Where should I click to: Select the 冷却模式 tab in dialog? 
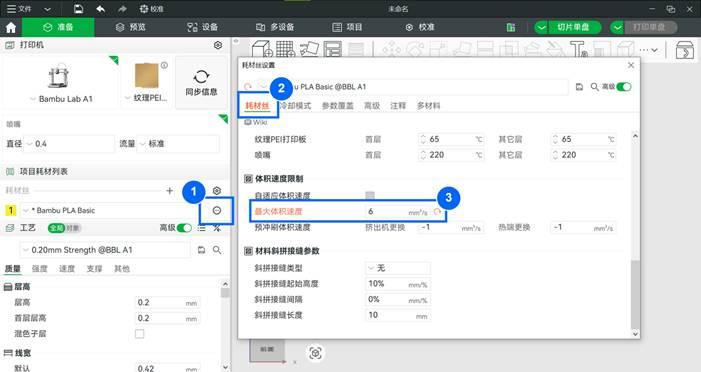click(295, 106)
